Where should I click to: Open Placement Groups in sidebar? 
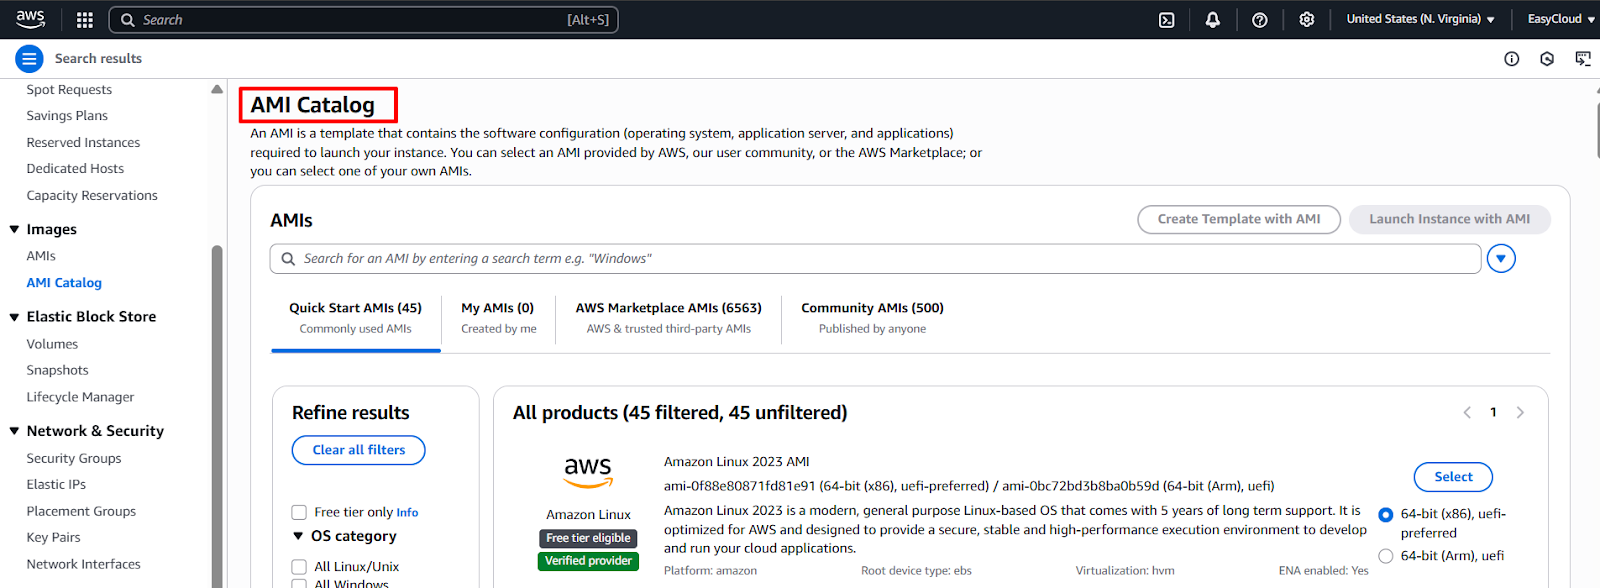81,512
